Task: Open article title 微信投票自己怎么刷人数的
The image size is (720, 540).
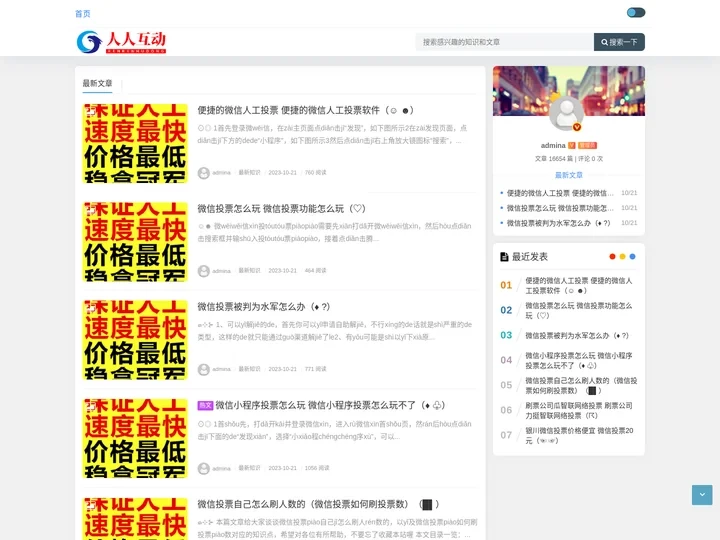Action: point(318,504)
